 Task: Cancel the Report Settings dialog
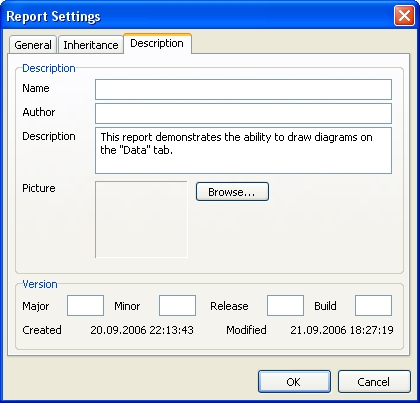374,382
